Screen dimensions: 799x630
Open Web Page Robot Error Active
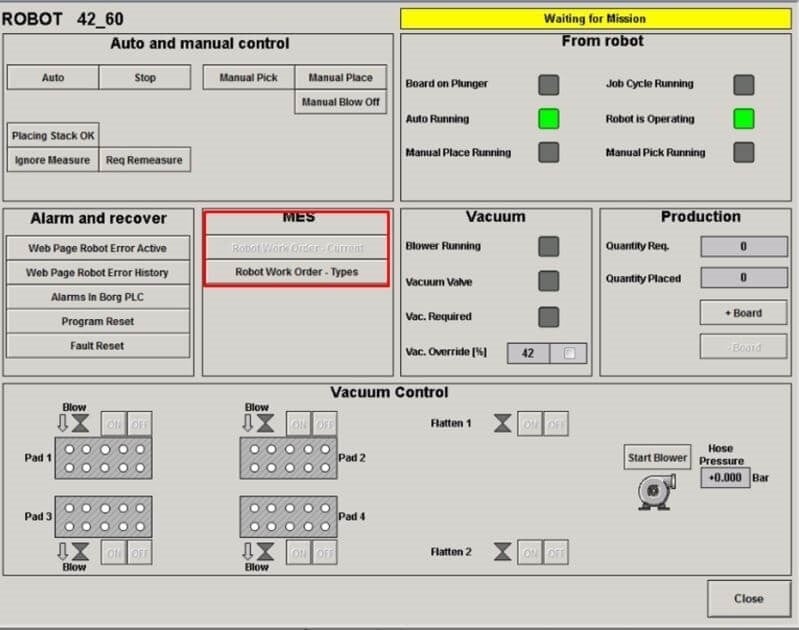(97, 248)
